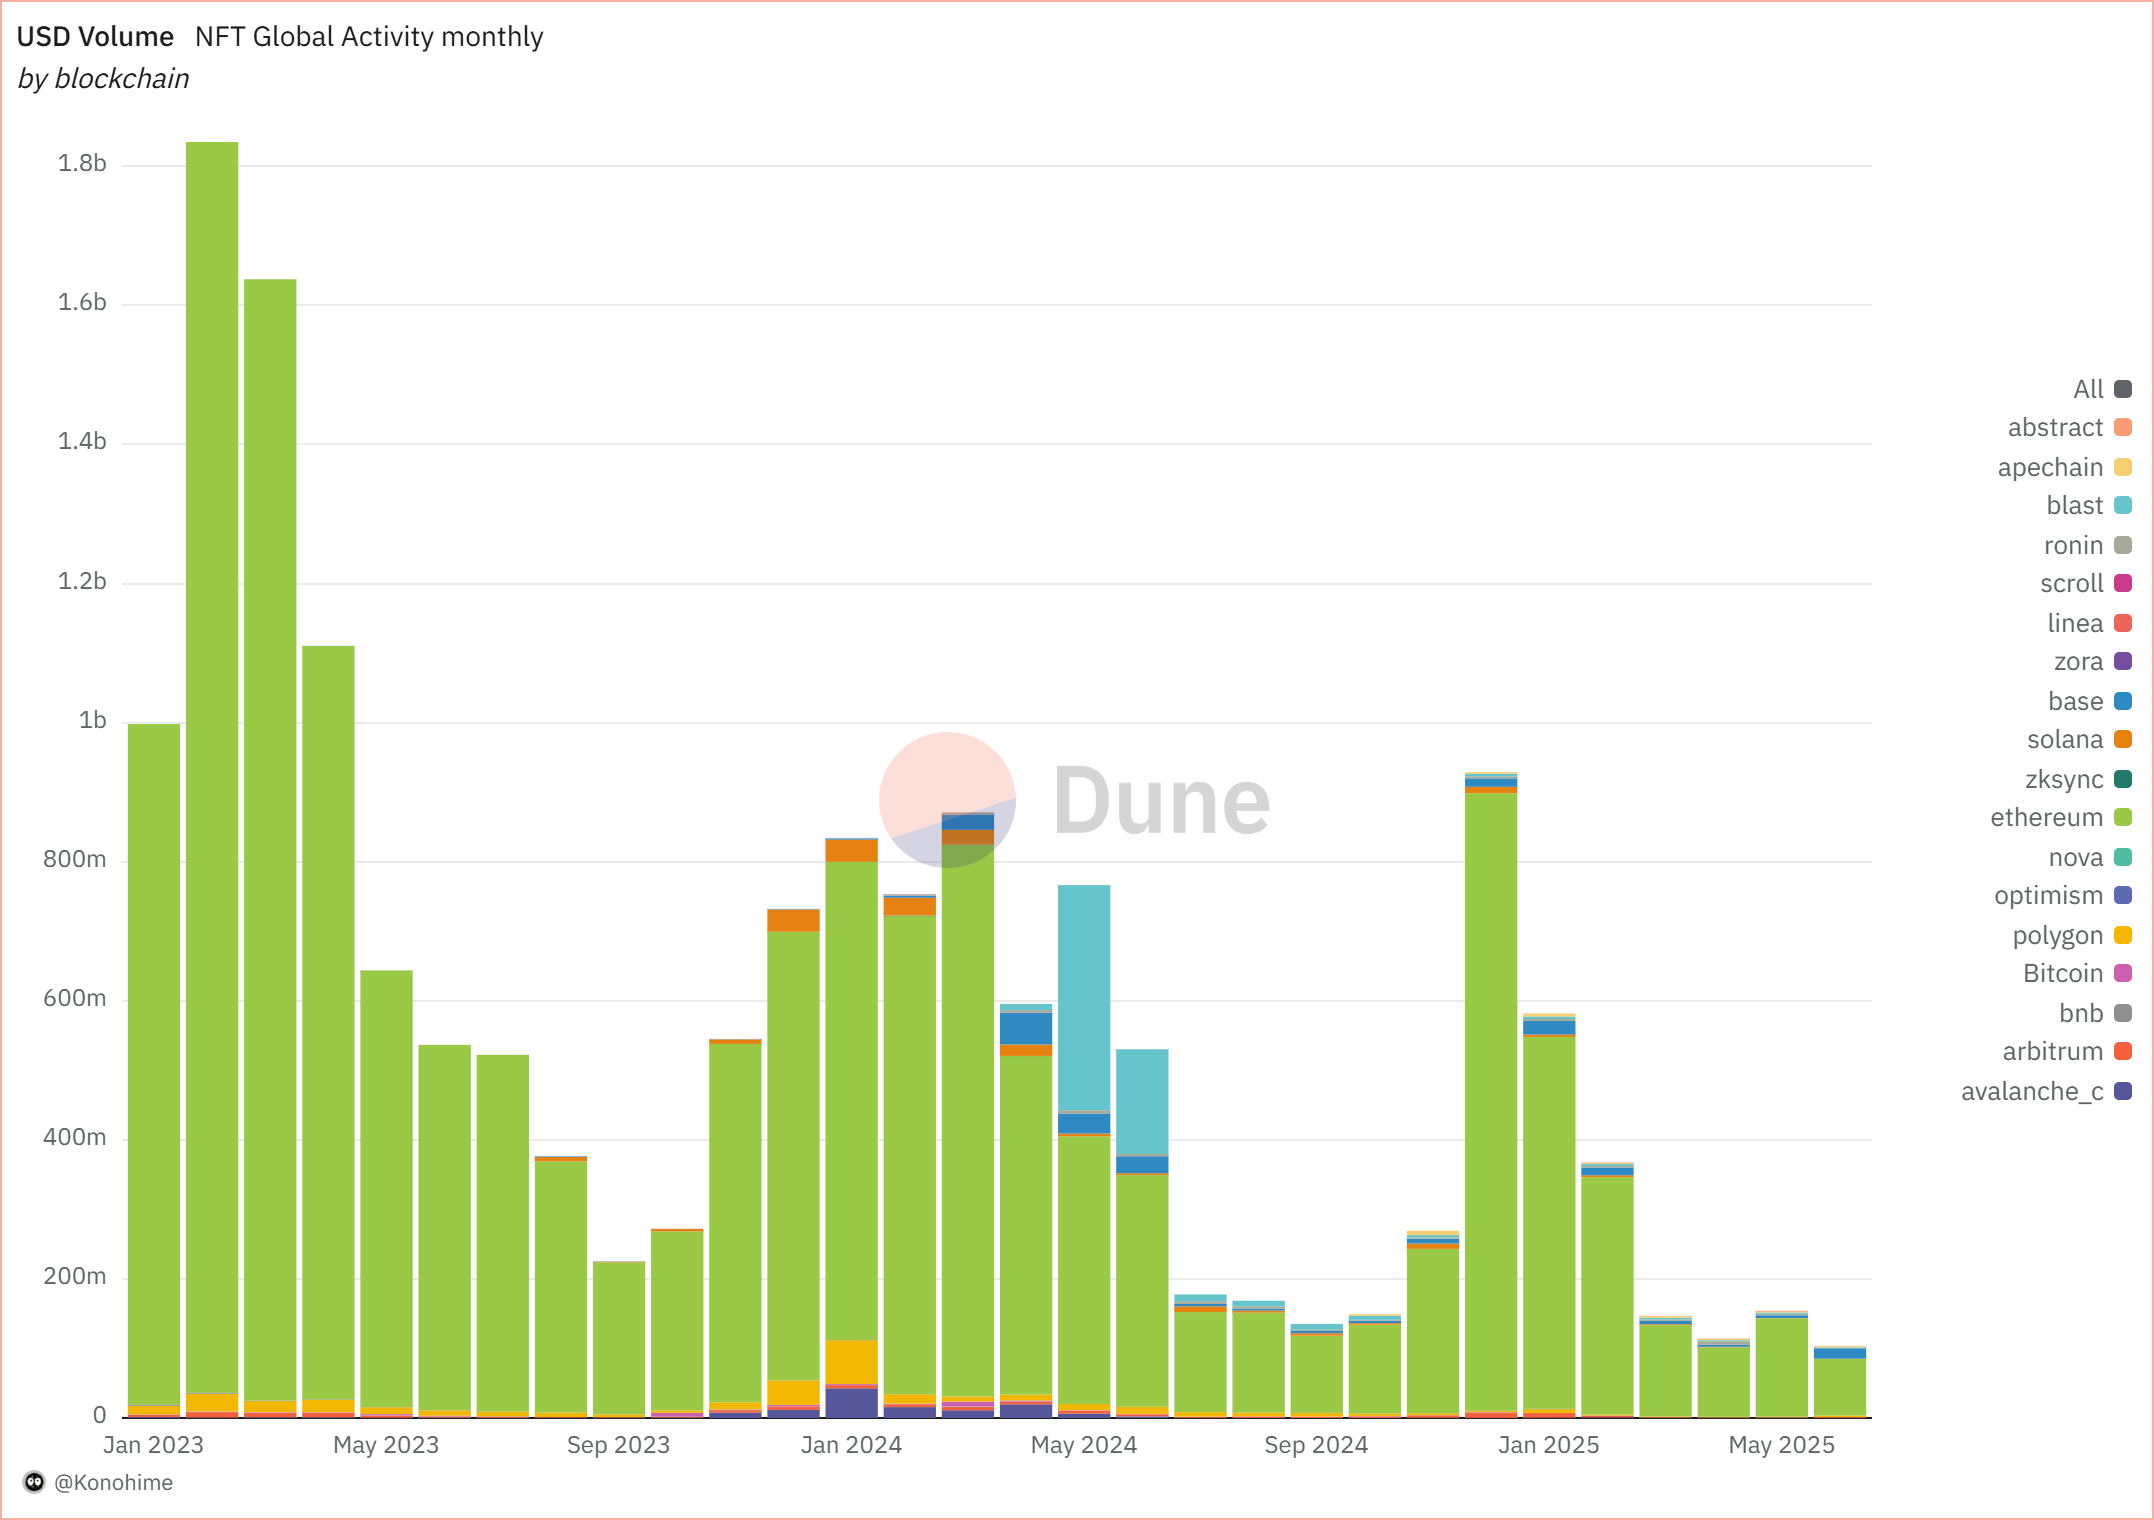The height and width of the screenshot is (1520, 2154).
Task: Toggle the solana series in legend
Action: point(2064,740)
